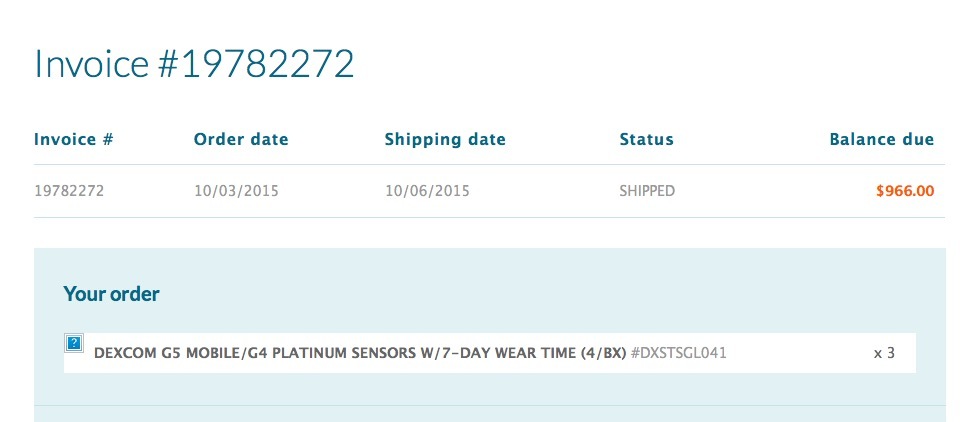Viewport: 970px width, 422px height.
Task: Click the empty white space in the product row
Action: tap(800, 353)
